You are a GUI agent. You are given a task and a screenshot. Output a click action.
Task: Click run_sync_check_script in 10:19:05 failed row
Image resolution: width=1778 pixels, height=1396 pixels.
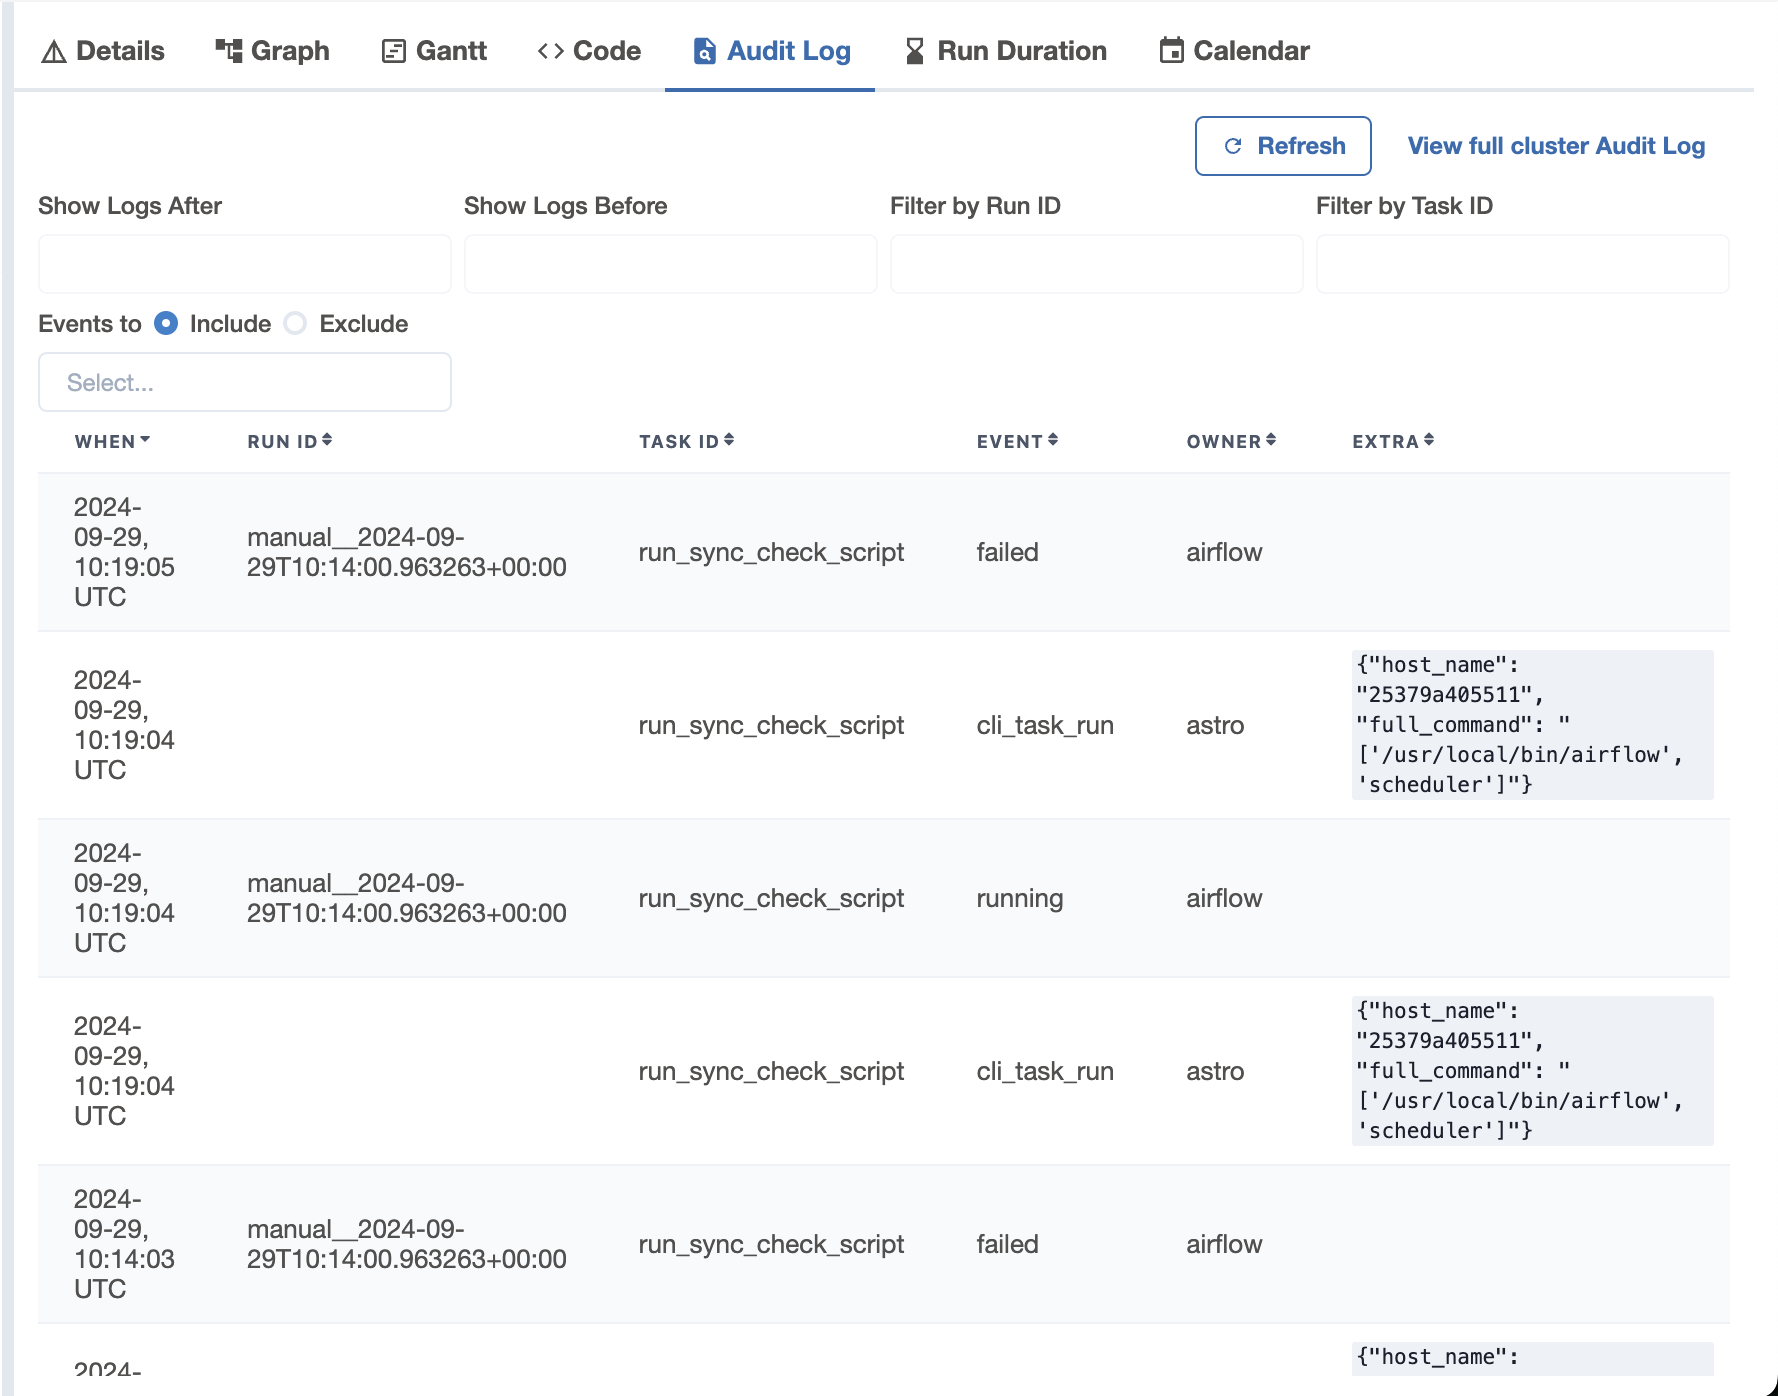(x=771, y=552)
